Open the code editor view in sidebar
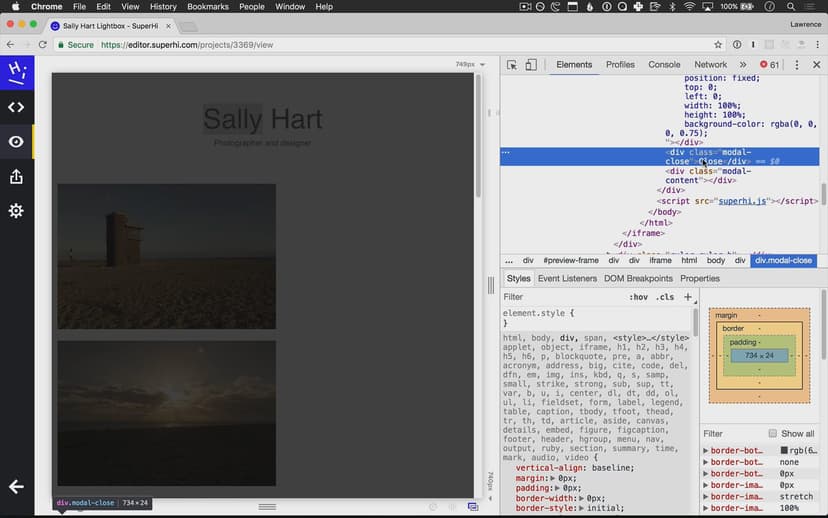 point(16,107)
